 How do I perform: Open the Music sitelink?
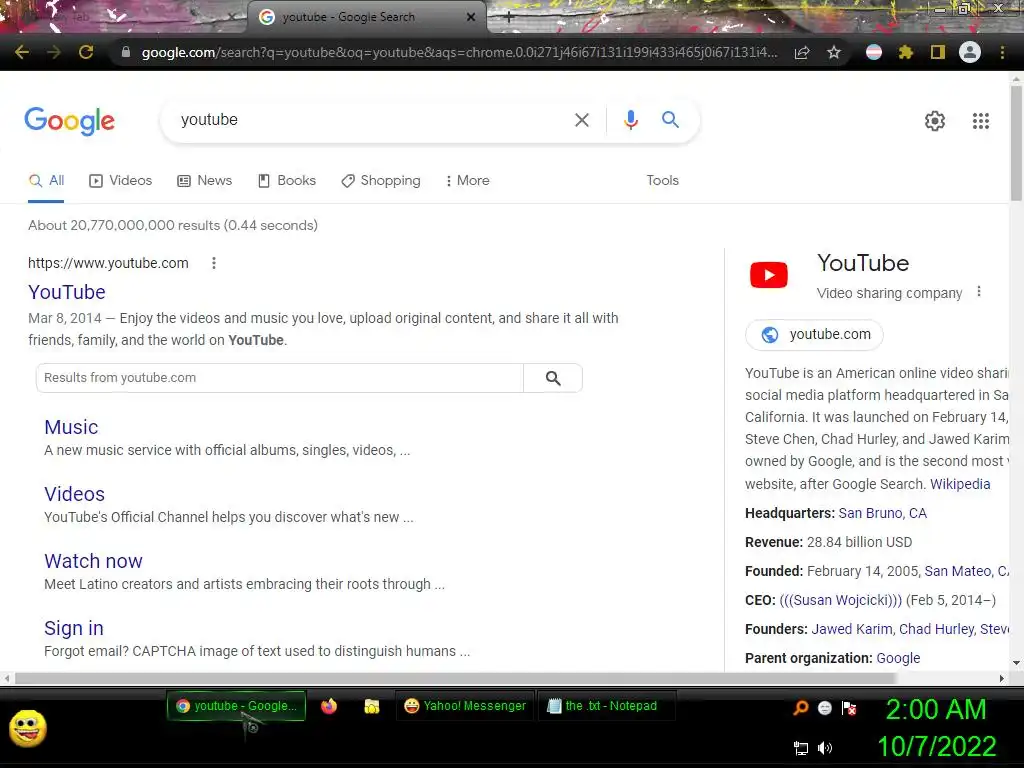[x=71, y=427]
